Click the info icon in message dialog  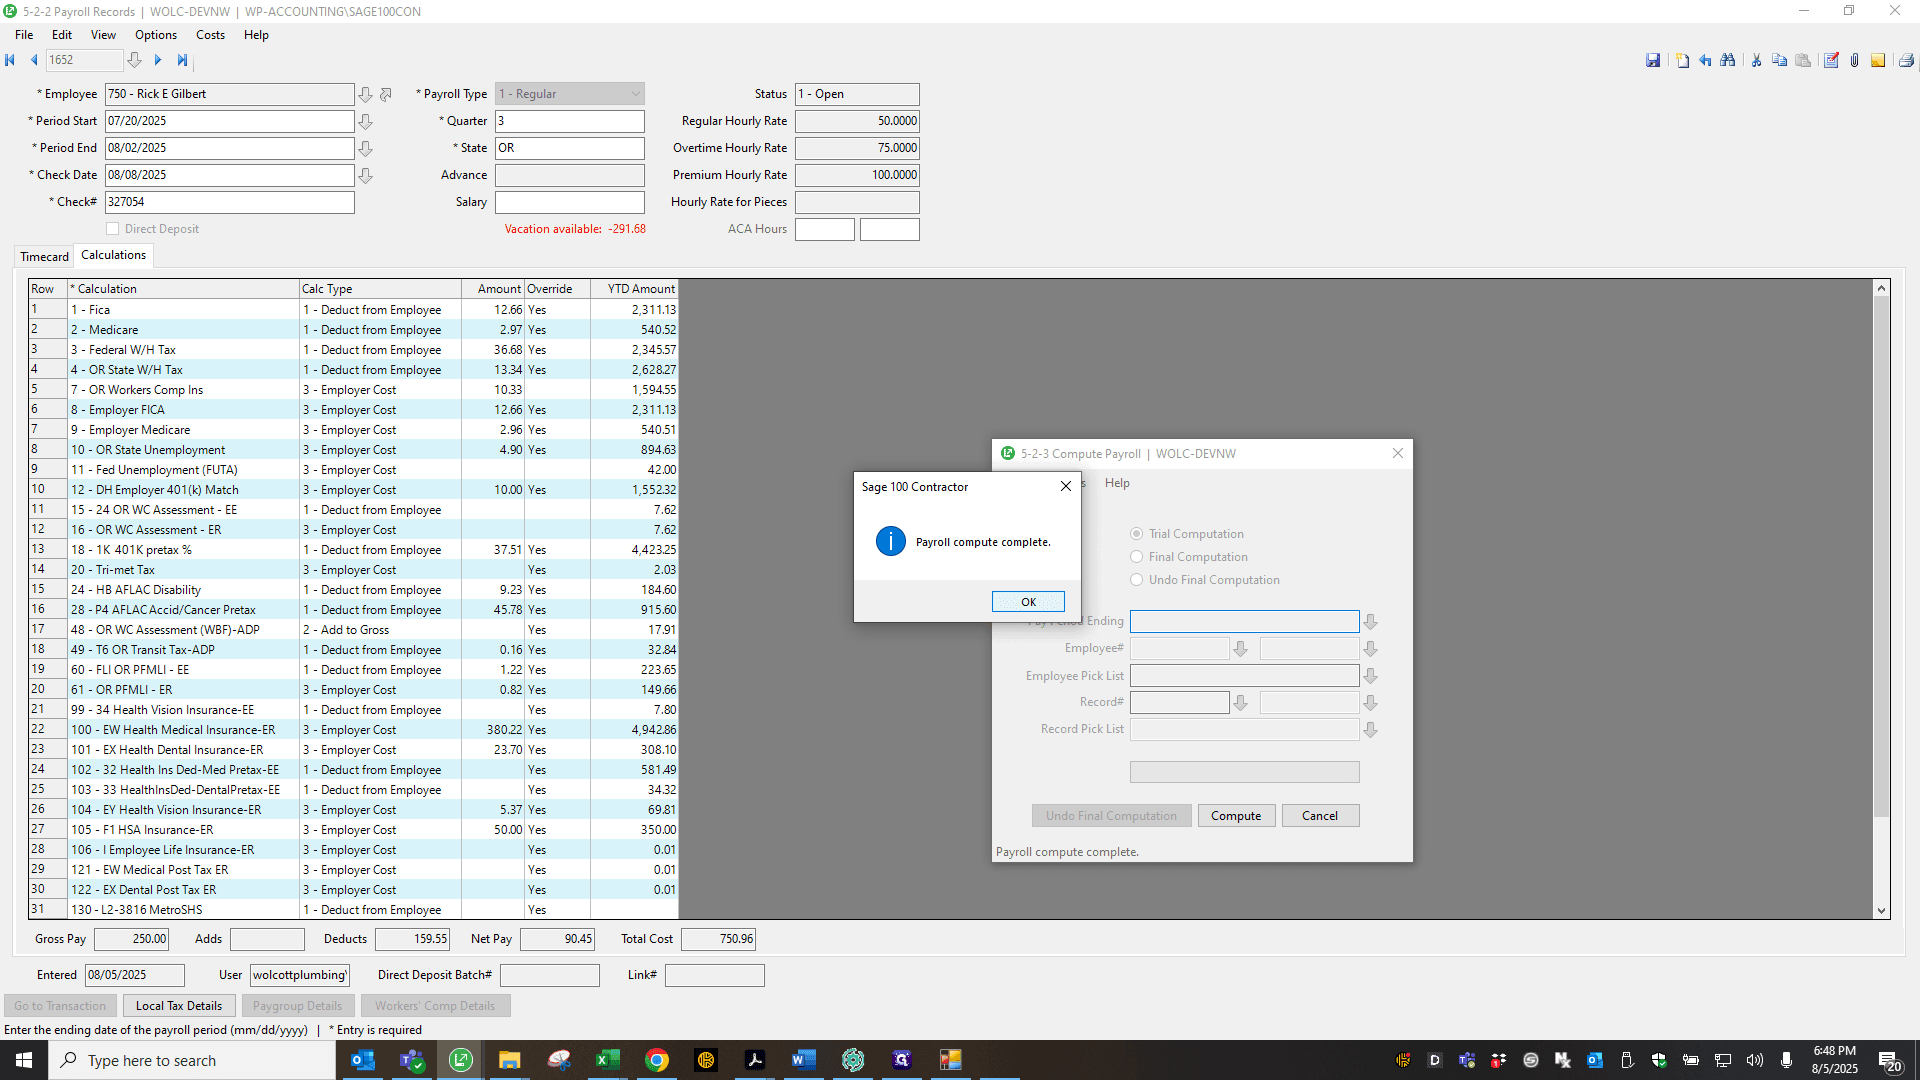tap(890, 541)
